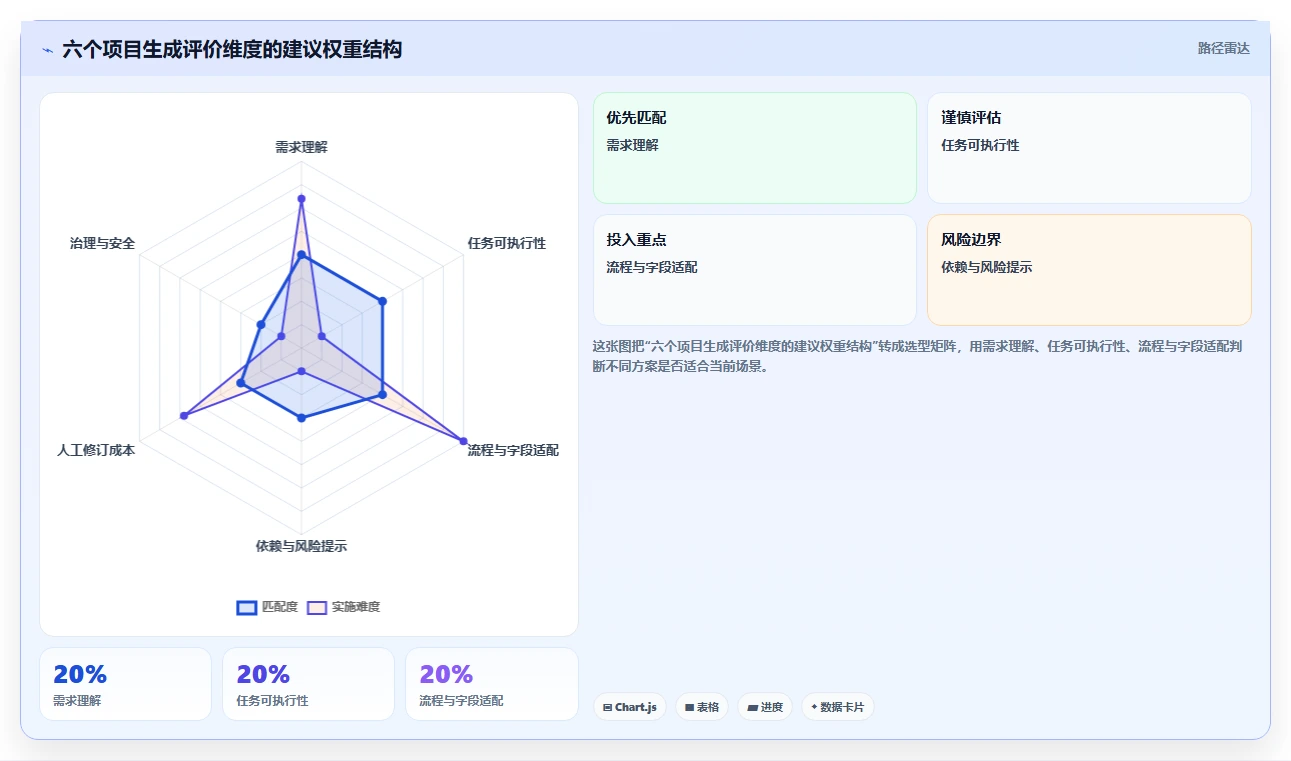Click the 依赖与风险提示 radar axis label
Viewport: 1291px width, 761px height.
pyautogui.click(x=301, y=547)
